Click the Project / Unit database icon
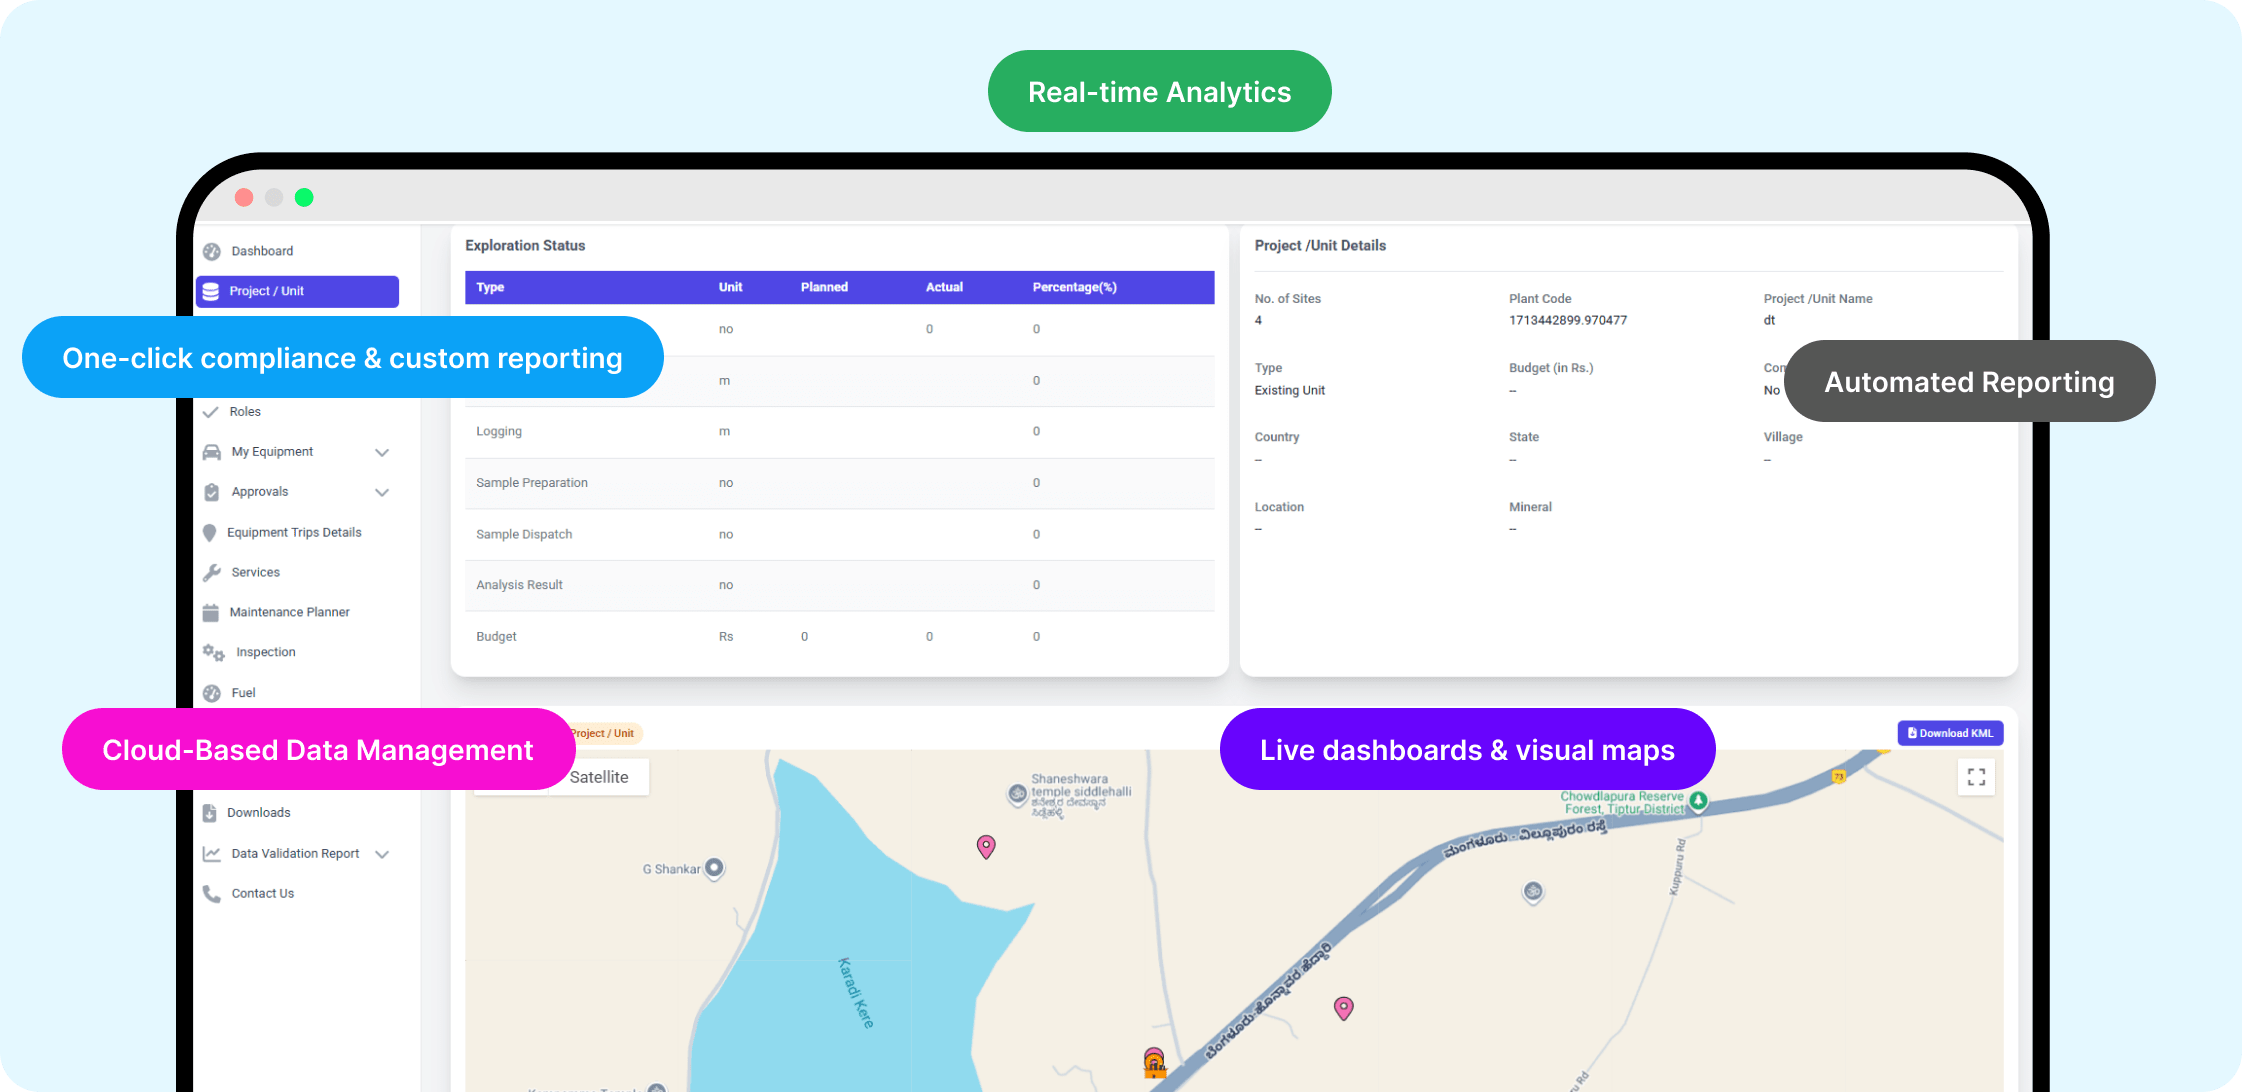 [x=211, y=291]
